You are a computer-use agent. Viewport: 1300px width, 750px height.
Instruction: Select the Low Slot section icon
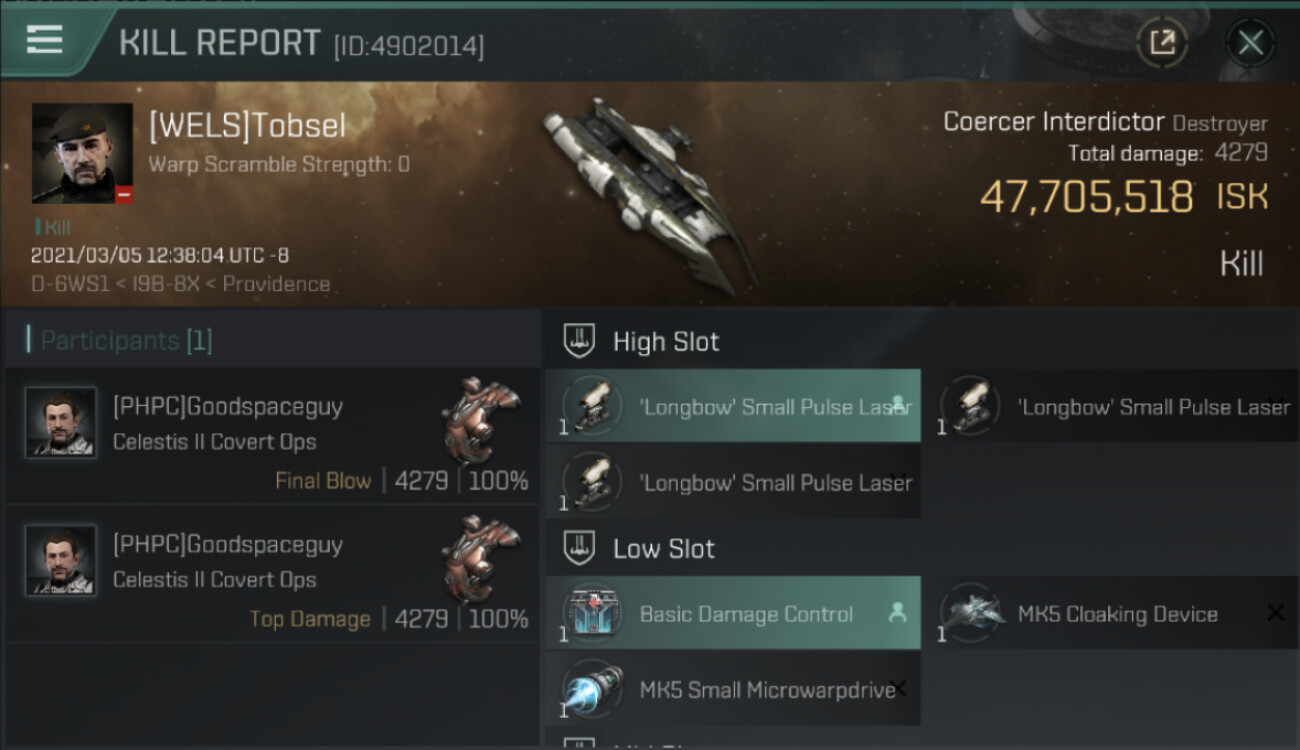580,548
